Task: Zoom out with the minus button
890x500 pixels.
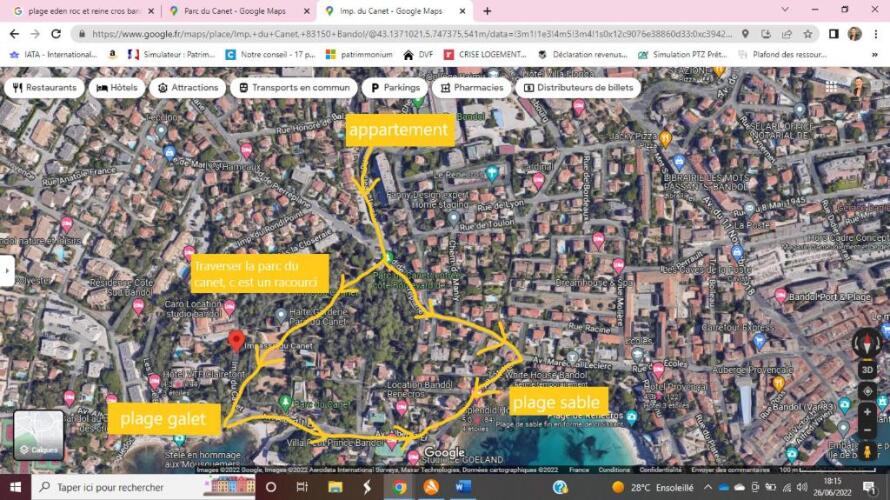Action: tap(867, 430)
